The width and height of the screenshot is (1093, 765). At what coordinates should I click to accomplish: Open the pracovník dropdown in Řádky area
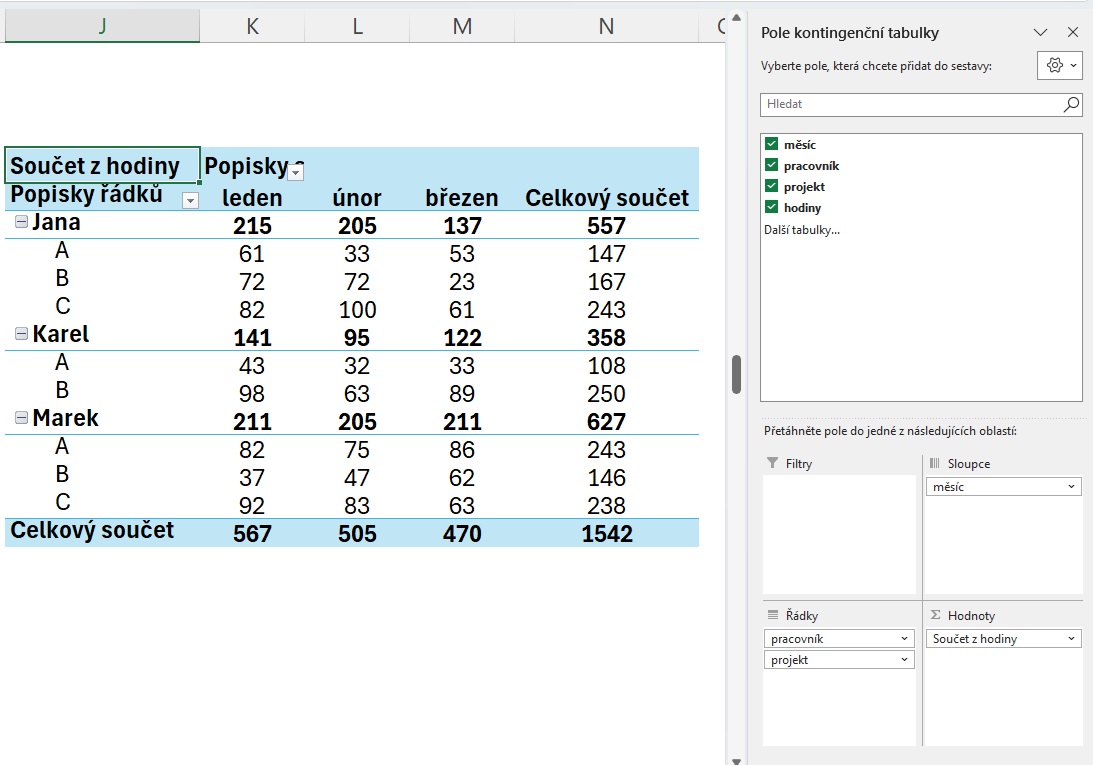[904, 639]
